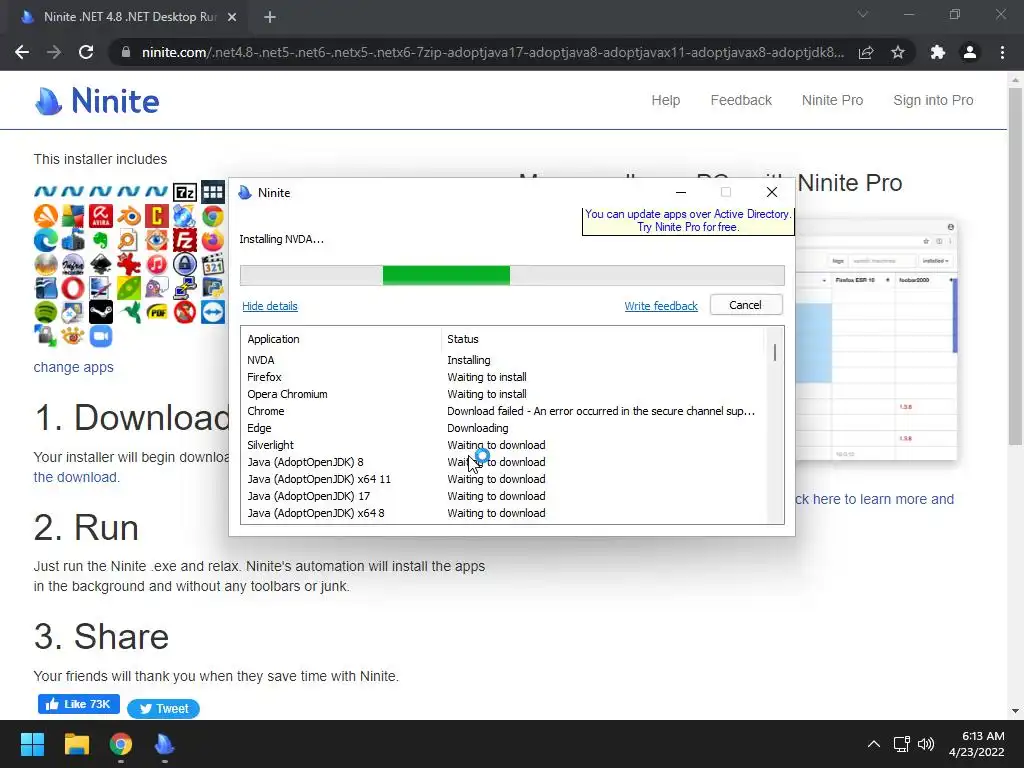Click the TeamViewer icon
The image size is (1024, 768).
[212, 312]
